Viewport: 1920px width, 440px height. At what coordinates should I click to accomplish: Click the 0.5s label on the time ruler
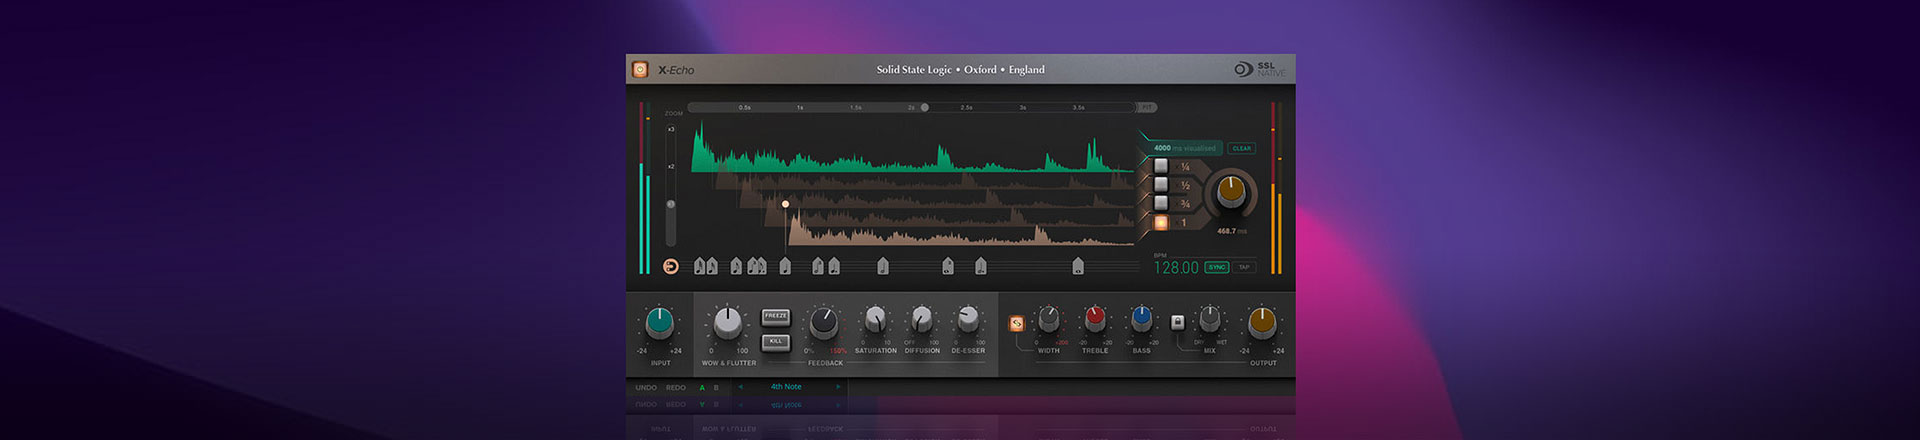coord(745,107)
